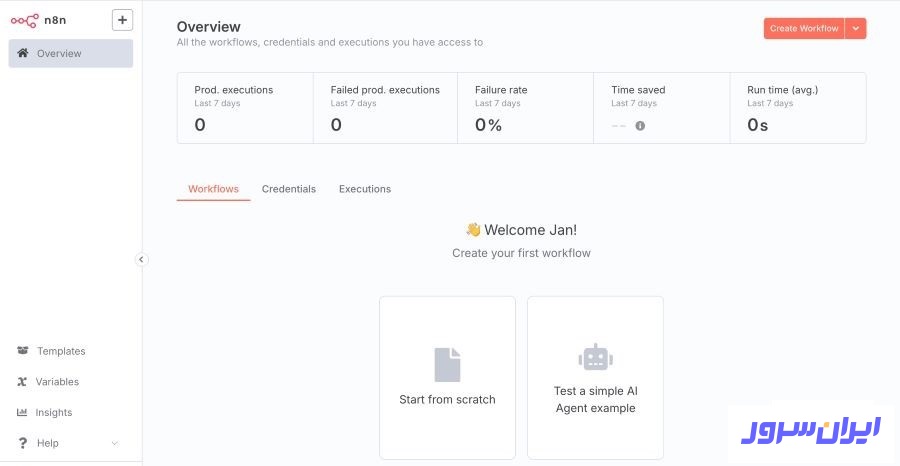Open the Failed prod. executions stat card
900x466 pixels.
385,108
